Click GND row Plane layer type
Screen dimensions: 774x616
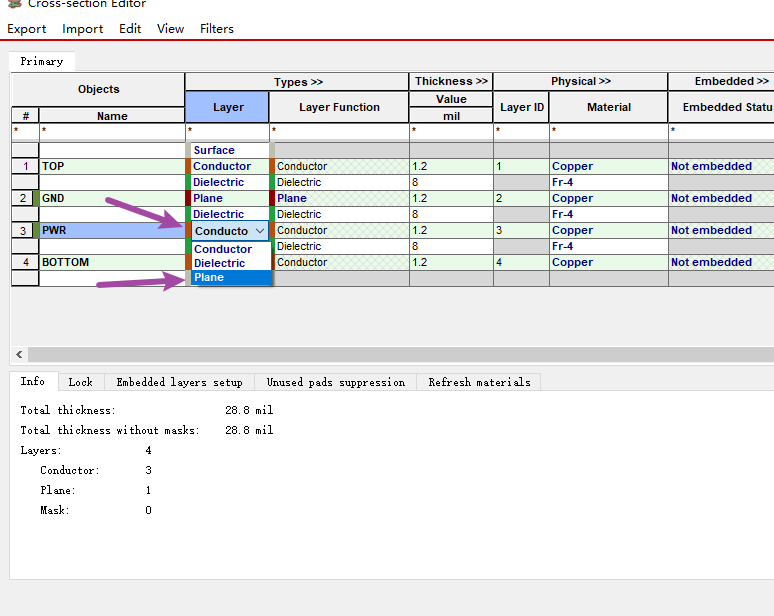click(x=230, y=198)
